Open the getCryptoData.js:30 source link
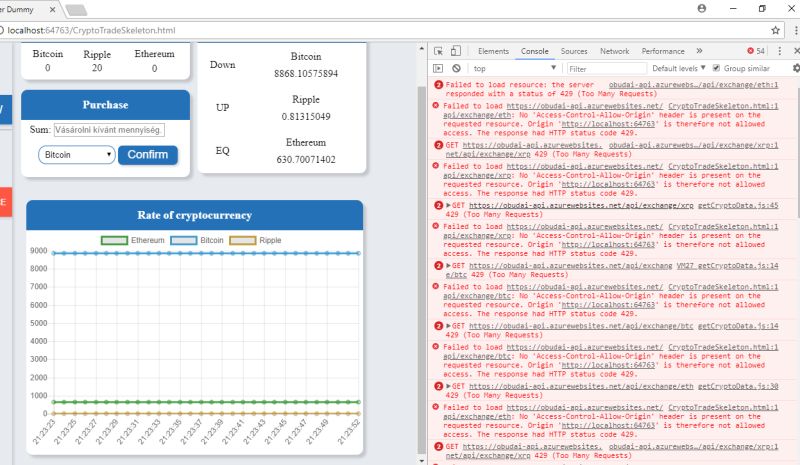 (738, 386)
